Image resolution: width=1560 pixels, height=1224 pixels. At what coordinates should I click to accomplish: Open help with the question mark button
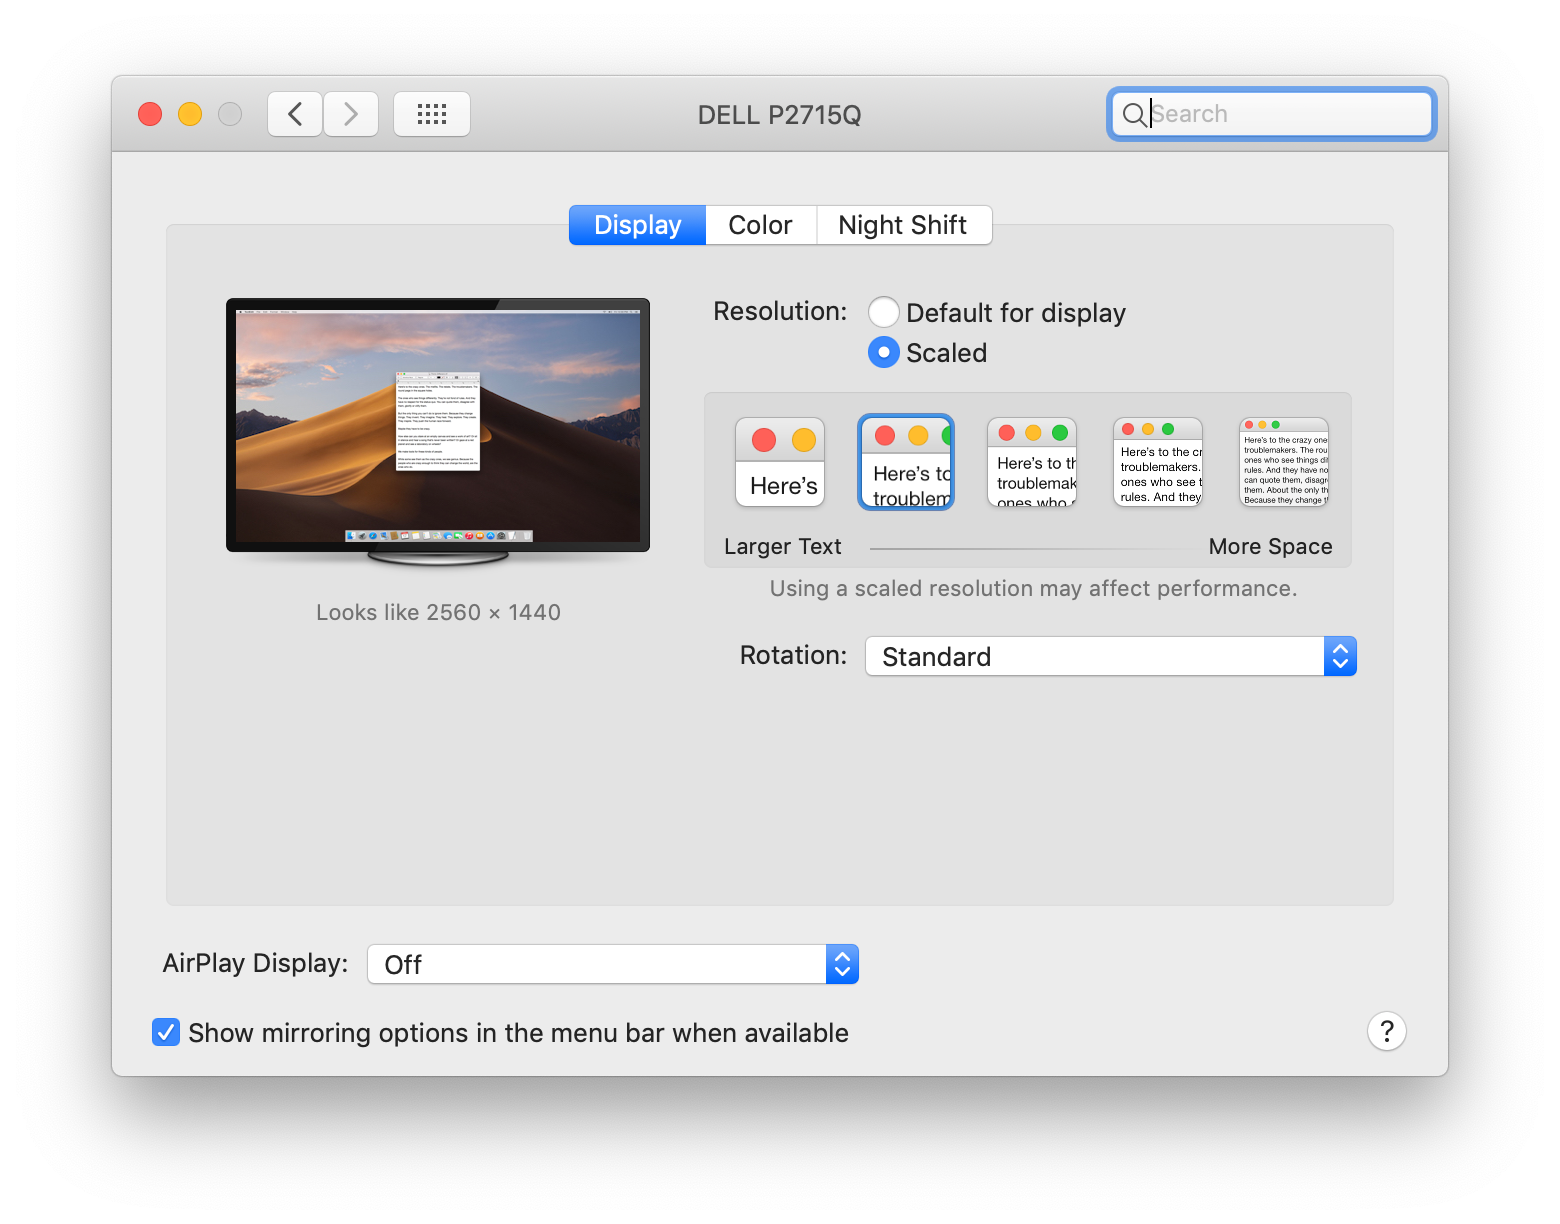[1387, 1031]
